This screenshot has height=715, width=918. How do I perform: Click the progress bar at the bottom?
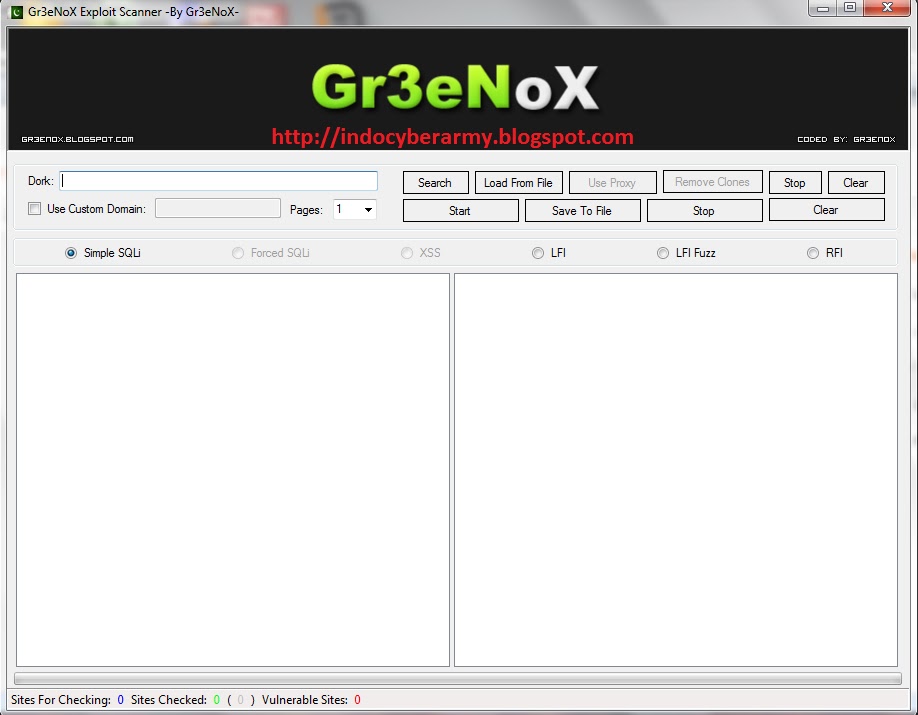[458, 678]
